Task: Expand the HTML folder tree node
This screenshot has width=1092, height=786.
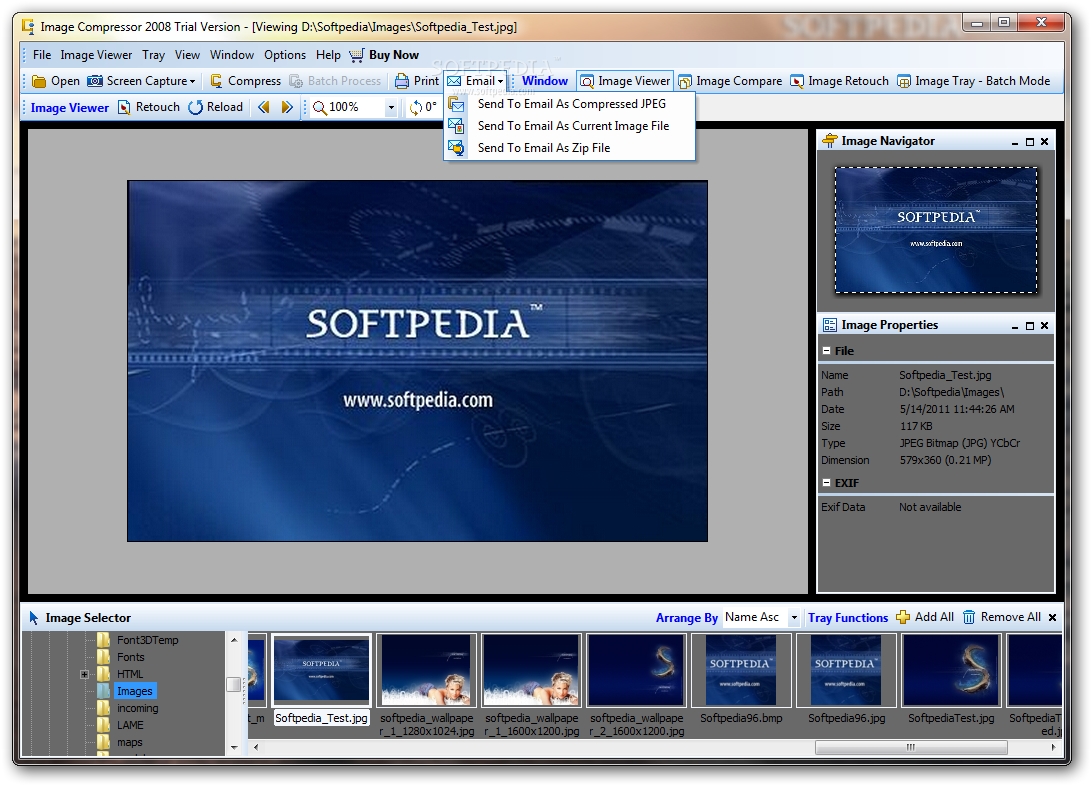Action: click(x=84, y=674)
